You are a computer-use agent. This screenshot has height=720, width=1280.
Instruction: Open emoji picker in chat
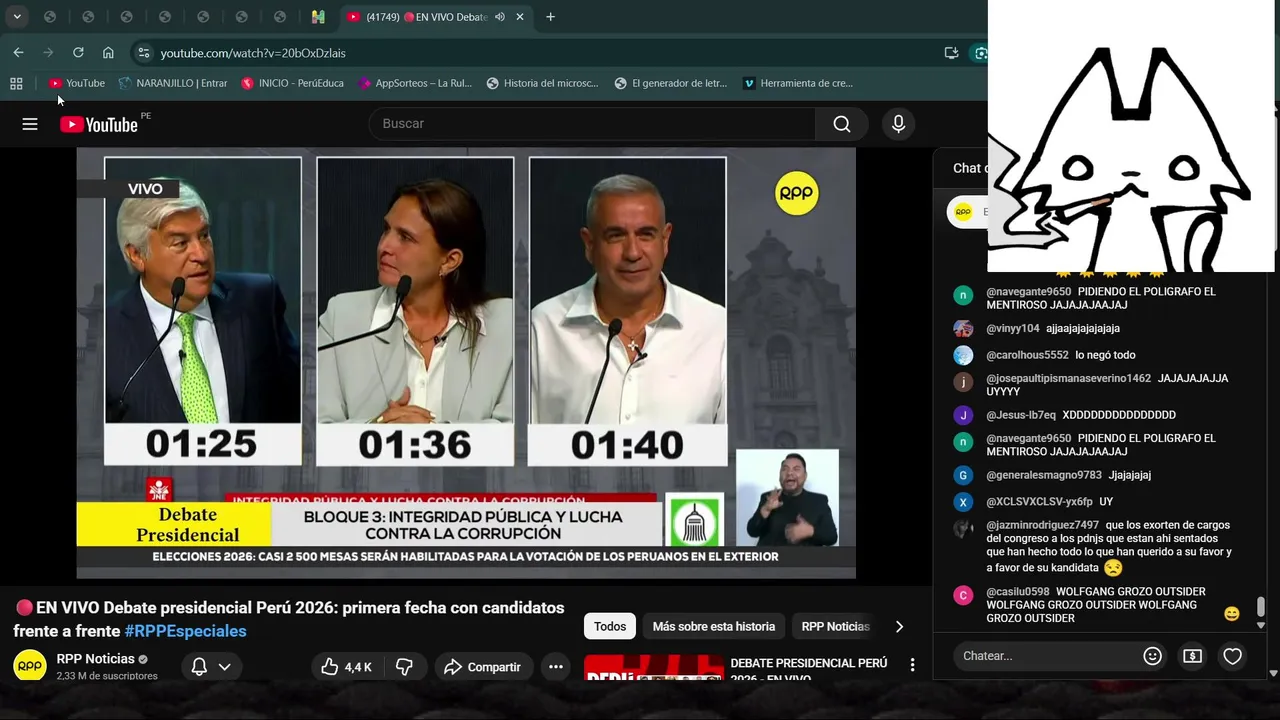(x=1152, y=656)
